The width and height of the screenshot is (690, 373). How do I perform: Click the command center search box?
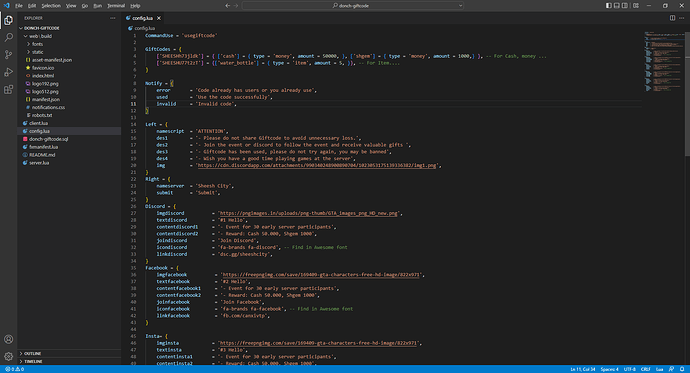coord(352,6)
